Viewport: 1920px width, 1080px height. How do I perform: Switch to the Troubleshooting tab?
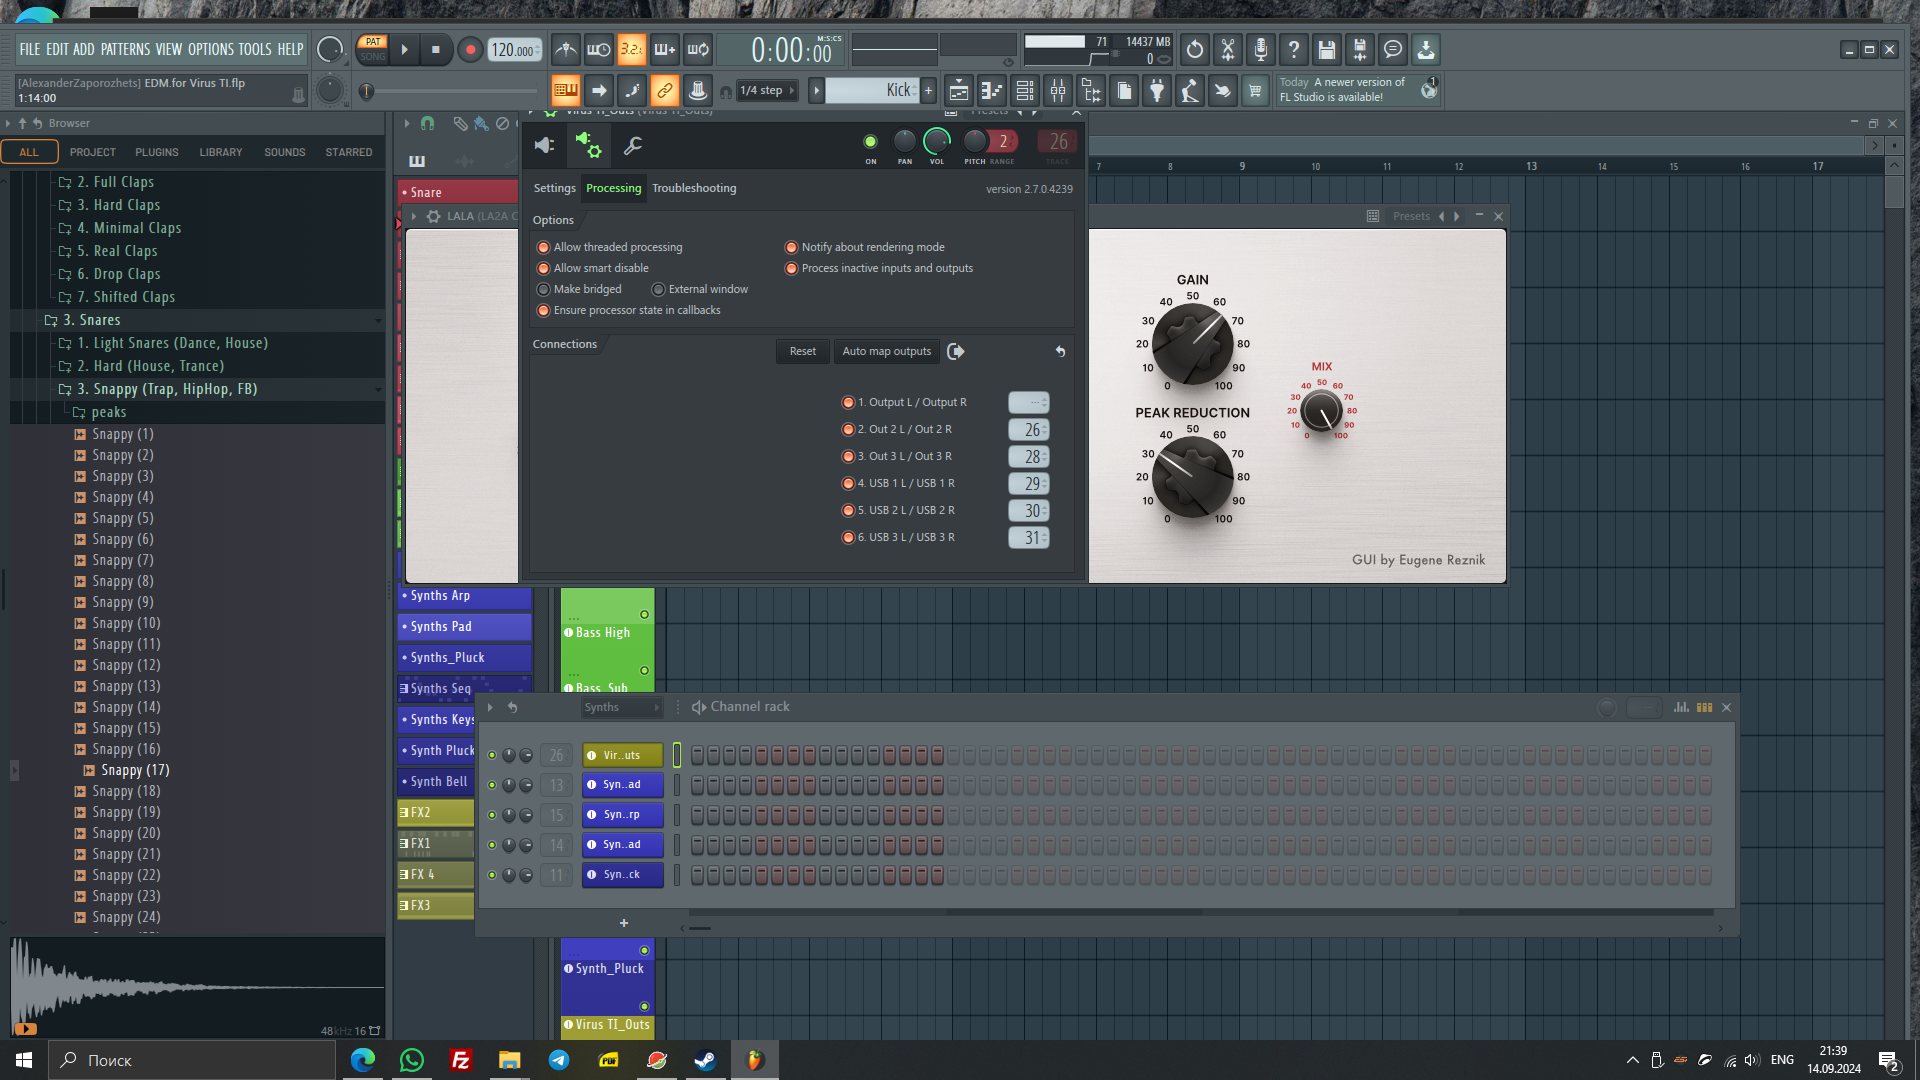694,188
